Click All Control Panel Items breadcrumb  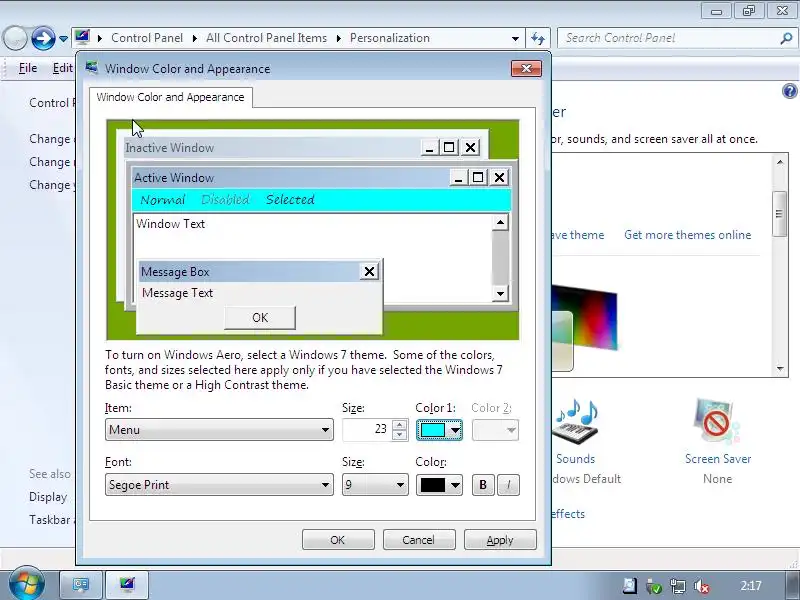266,38
